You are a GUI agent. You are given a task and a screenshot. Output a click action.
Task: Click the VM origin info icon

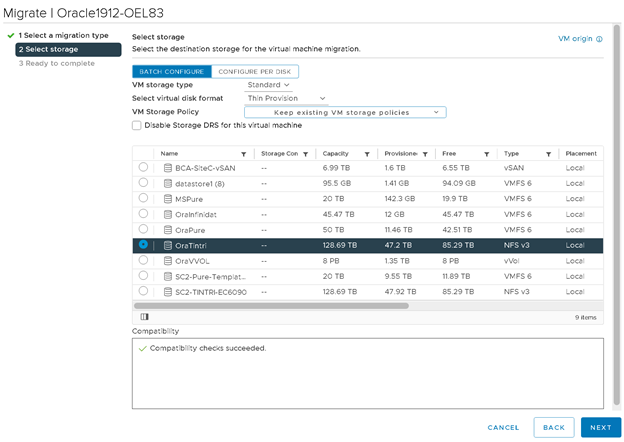pyautogui.click(x=599, y=39)
